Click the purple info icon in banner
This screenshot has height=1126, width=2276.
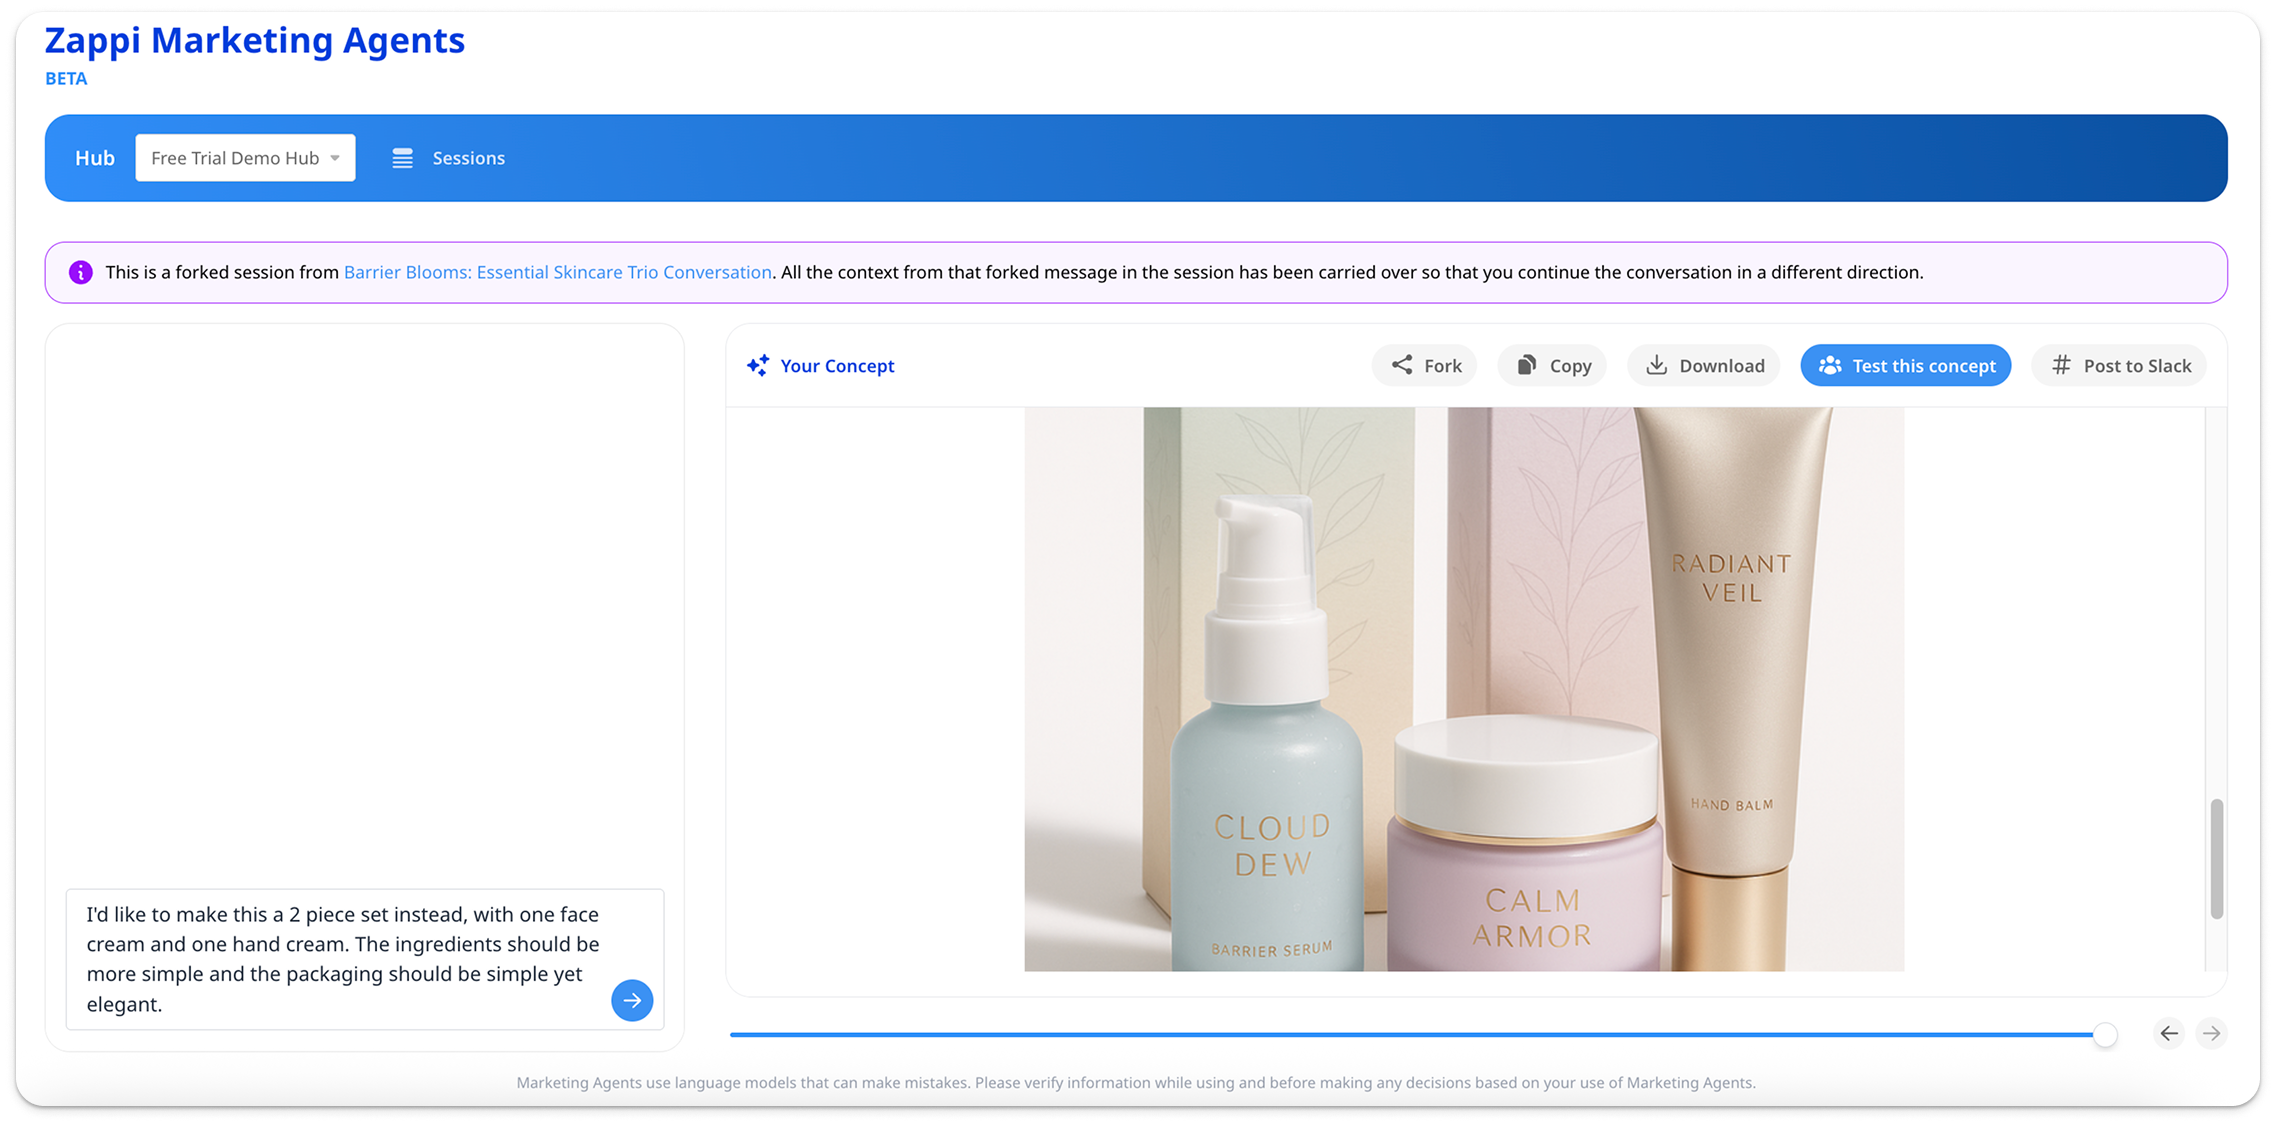pyautogui.click(x=81, y=272)
